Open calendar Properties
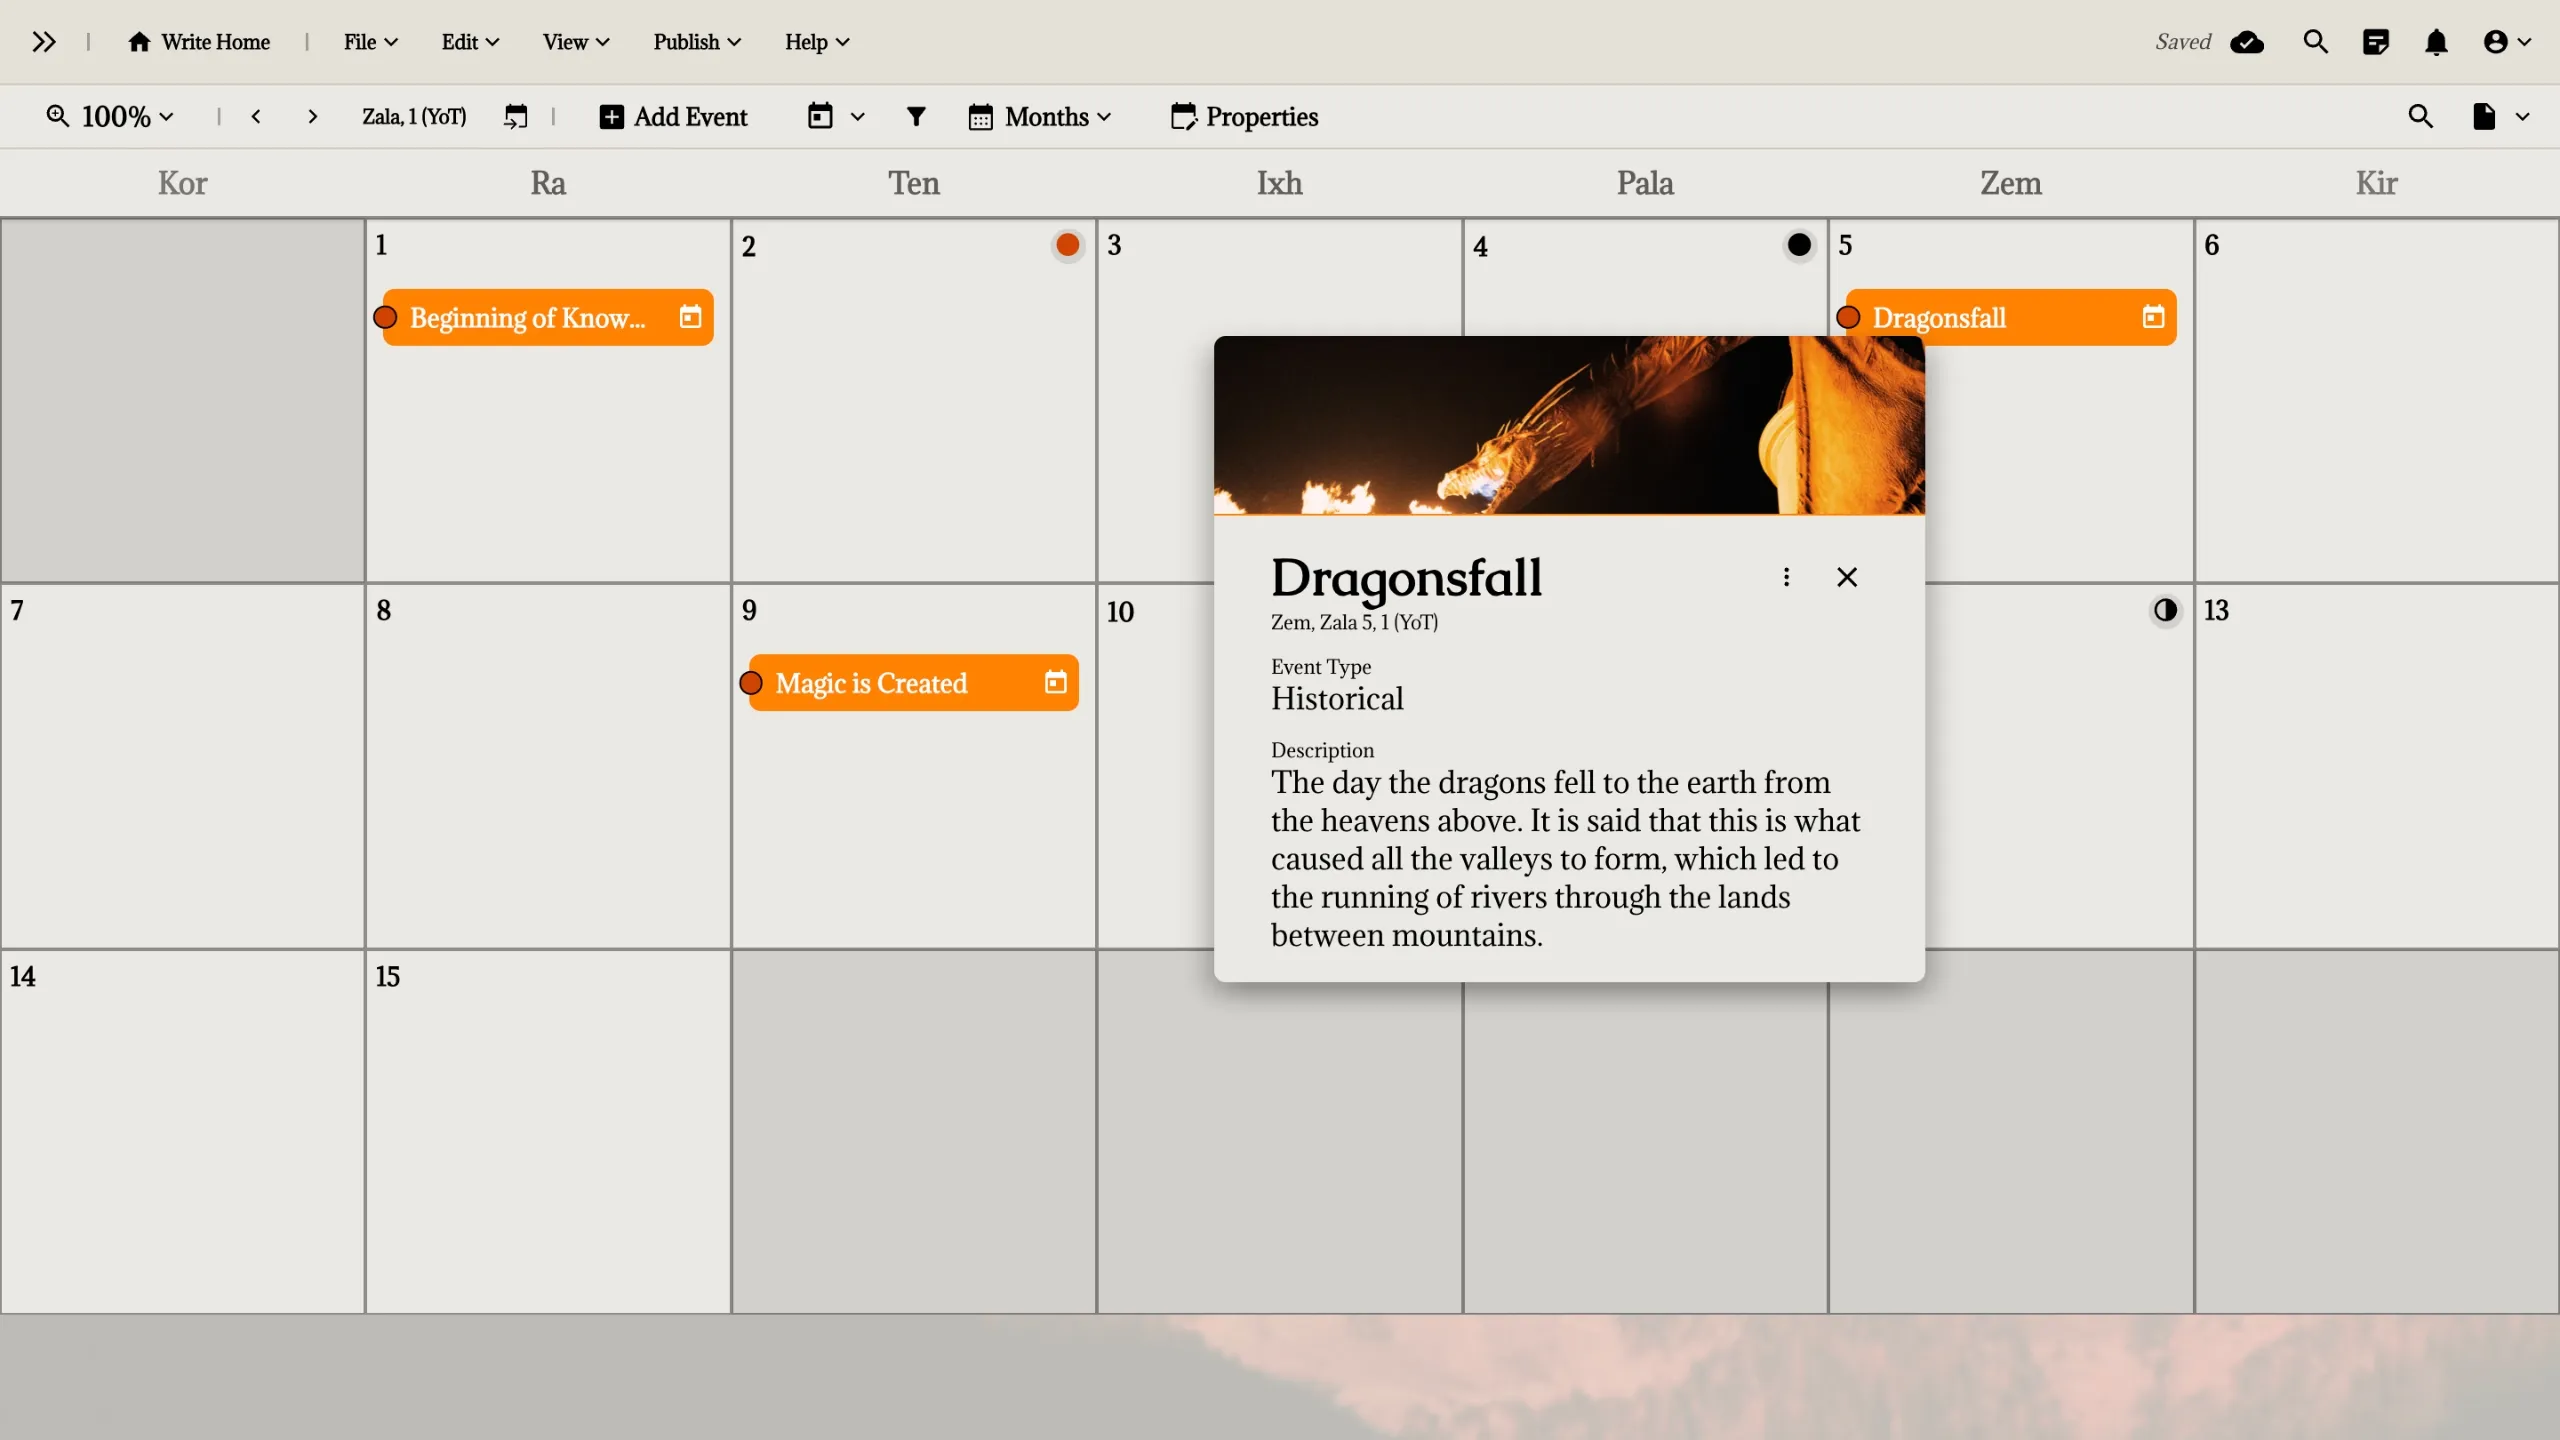 point(1244,117)
